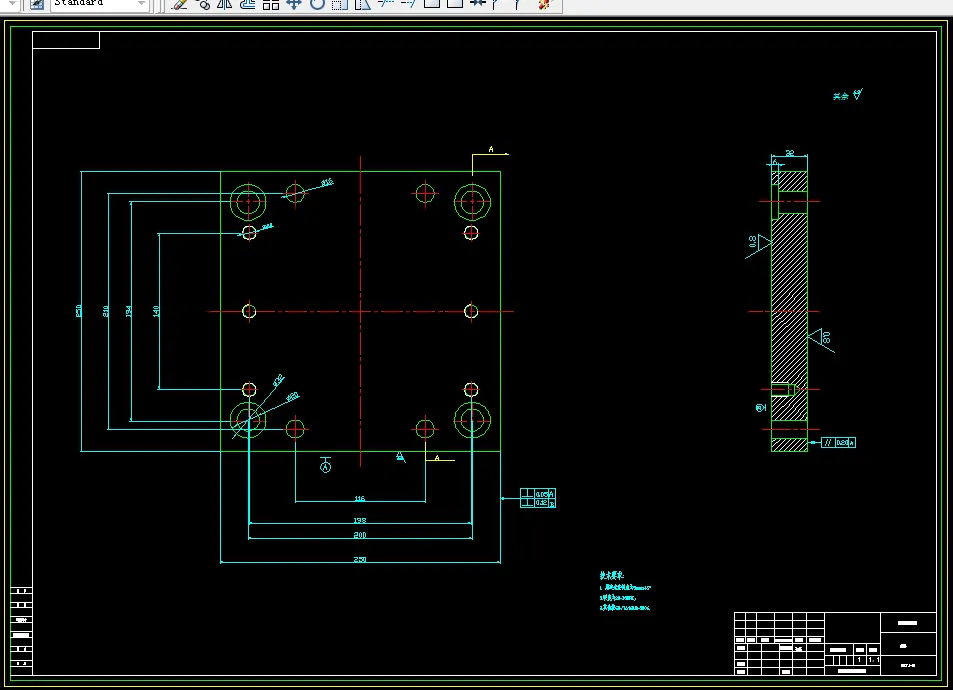Open the Array tool

tap(271, 4)
